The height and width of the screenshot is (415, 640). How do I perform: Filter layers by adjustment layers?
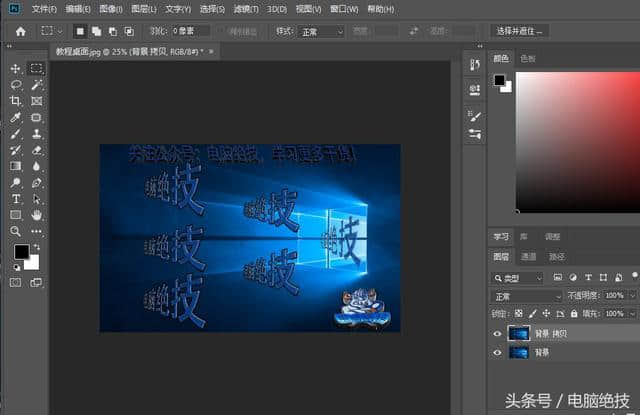(573, 277)
